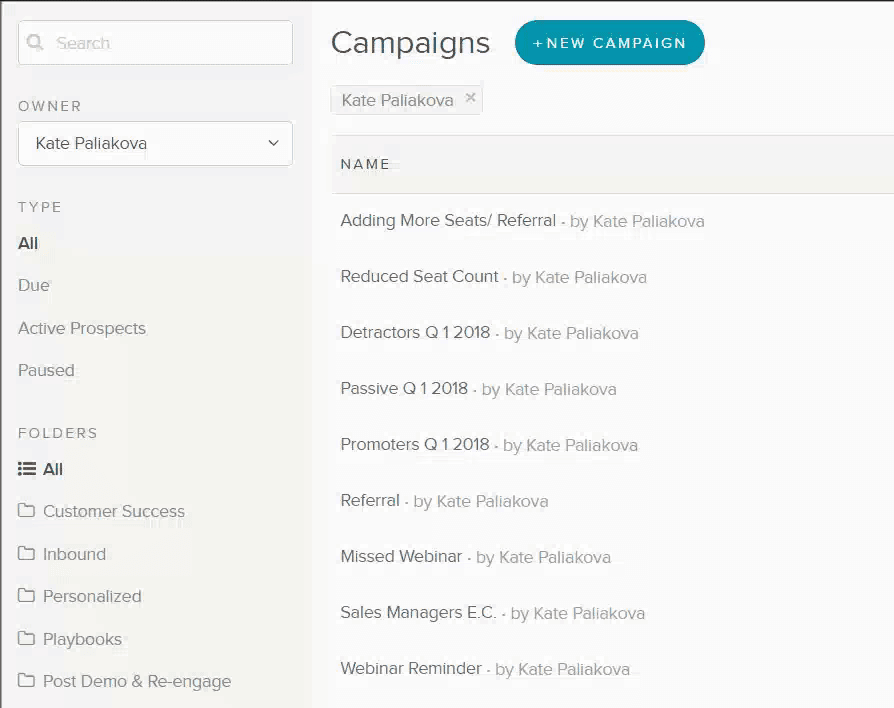Image resolution: width=894 pixels, height=708 pixels.
Task: Click 'by Kate Paliakova' next to Webinar Reminder
Action: [563, 669]
